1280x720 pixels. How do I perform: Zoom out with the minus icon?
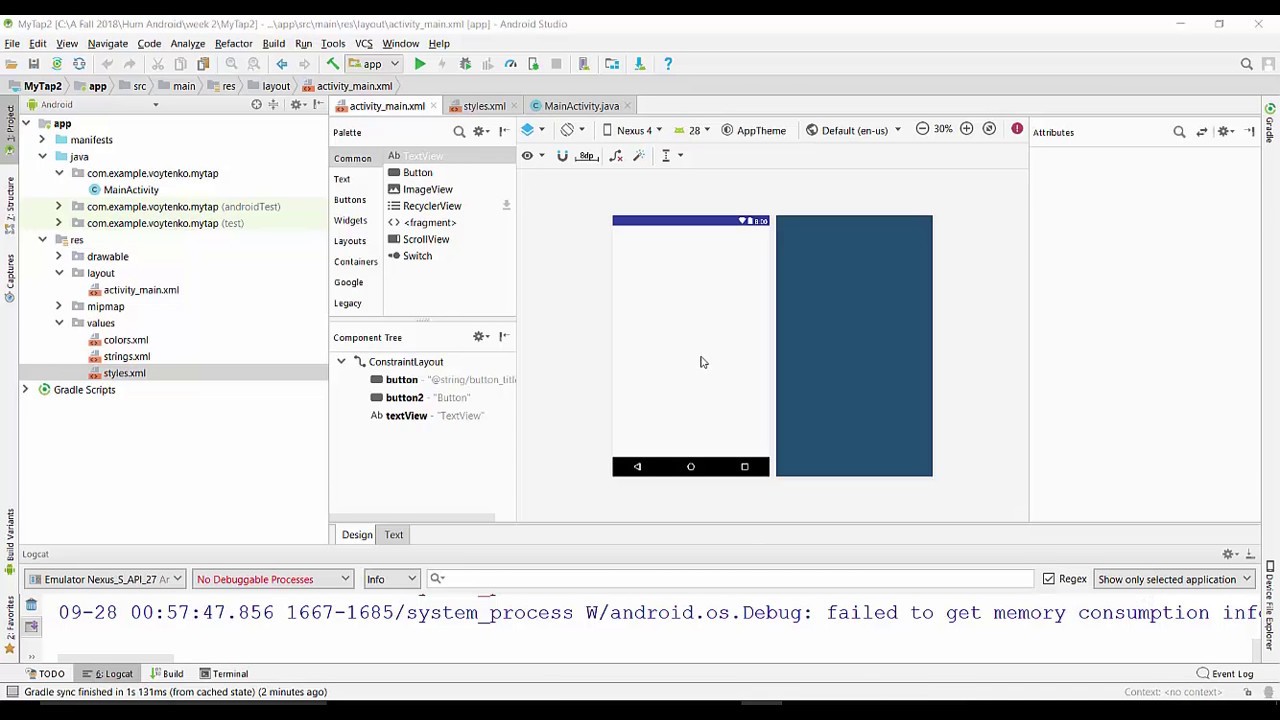(922, 129)
